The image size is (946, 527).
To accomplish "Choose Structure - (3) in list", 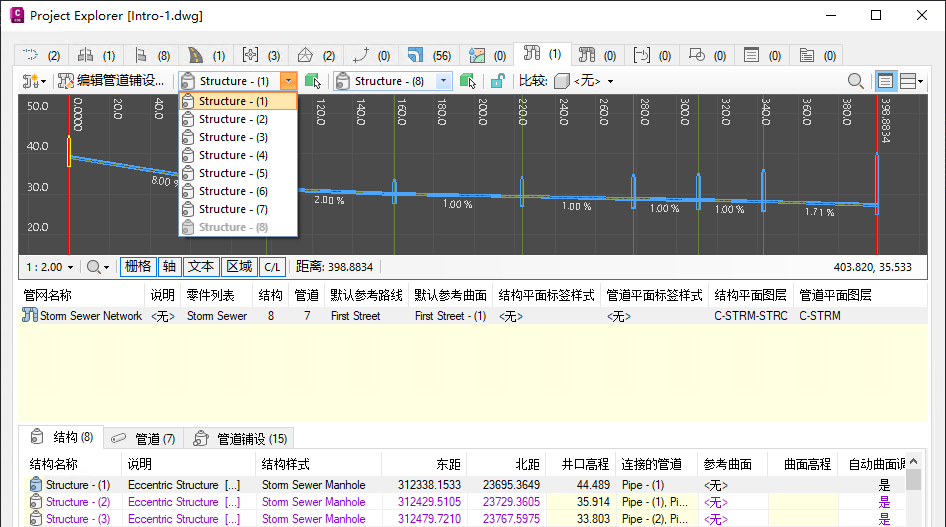I will pyautogui.click(x=238, y=137).
